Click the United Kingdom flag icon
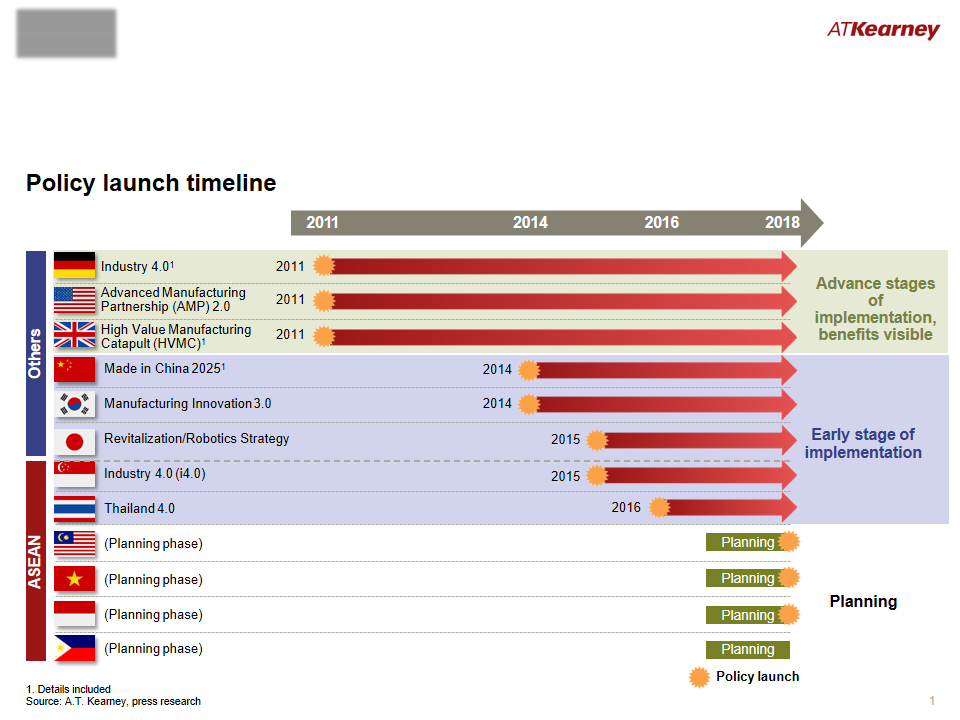Image resolution: width=960 pixels, height=720 pixels. point(74,335)
